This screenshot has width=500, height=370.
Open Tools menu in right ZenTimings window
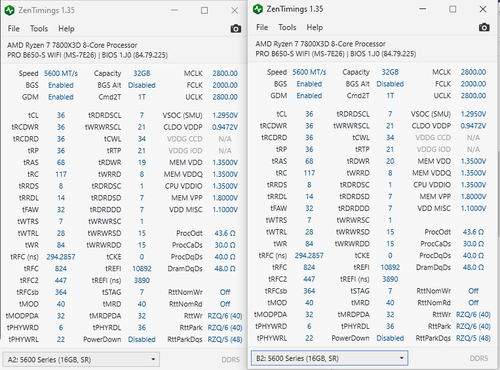pyautogui.click(x=287, y=28)
